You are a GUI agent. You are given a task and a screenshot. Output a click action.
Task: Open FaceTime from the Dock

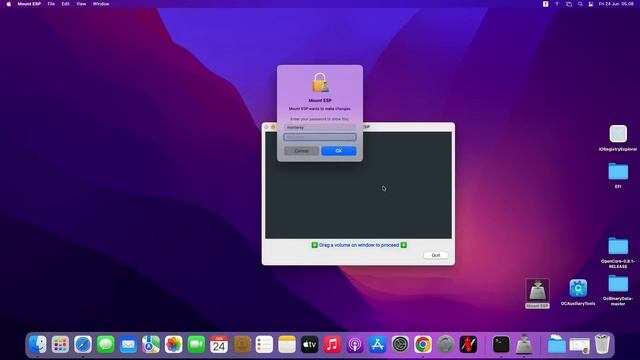196,344
